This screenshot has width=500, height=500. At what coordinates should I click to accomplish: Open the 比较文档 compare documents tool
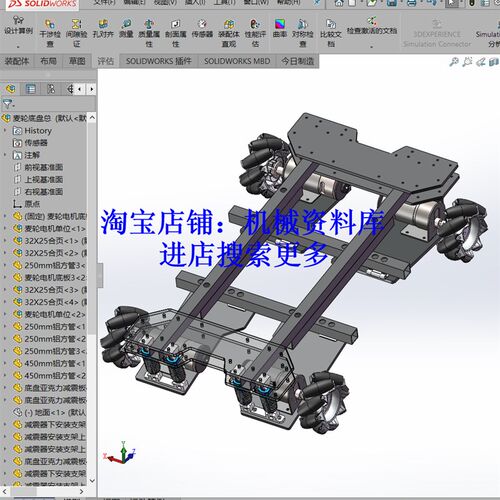click(331, 33)
